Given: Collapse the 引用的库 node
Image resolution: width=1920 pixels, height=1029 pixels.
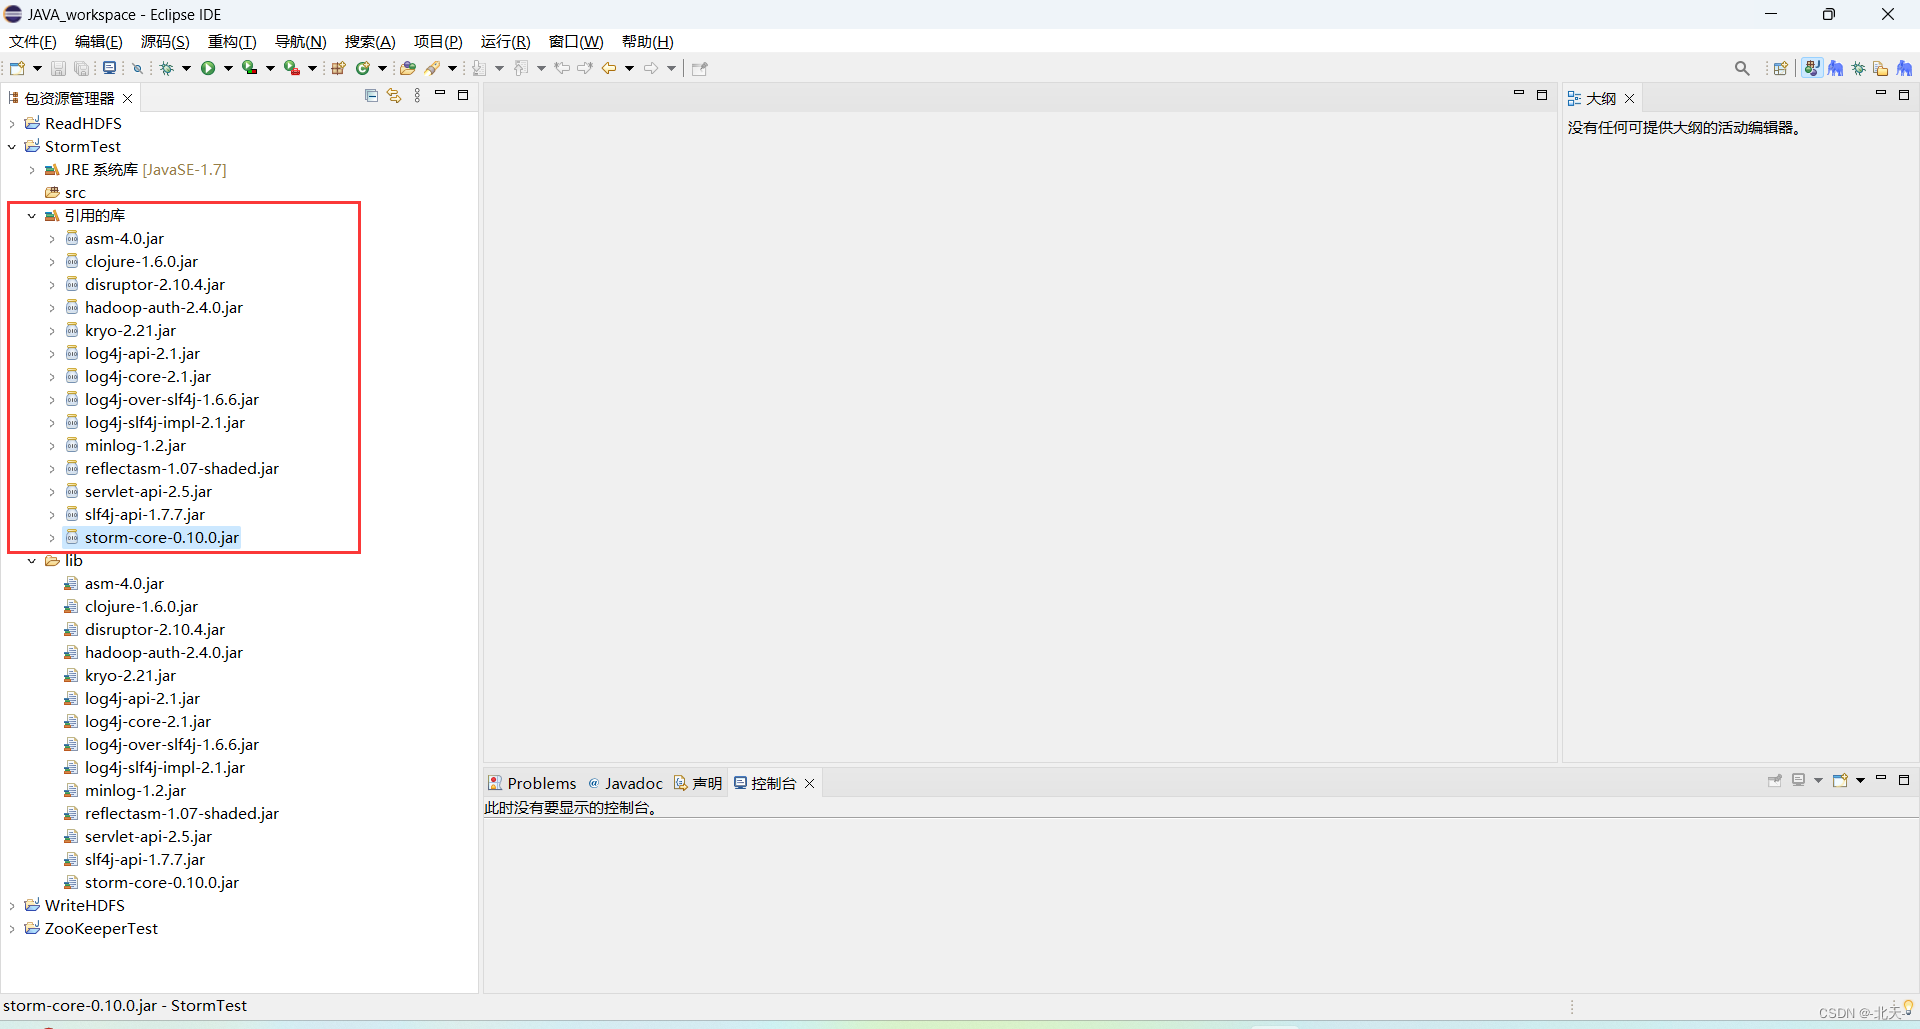Looking at the screenshot, I should point(32,216).
